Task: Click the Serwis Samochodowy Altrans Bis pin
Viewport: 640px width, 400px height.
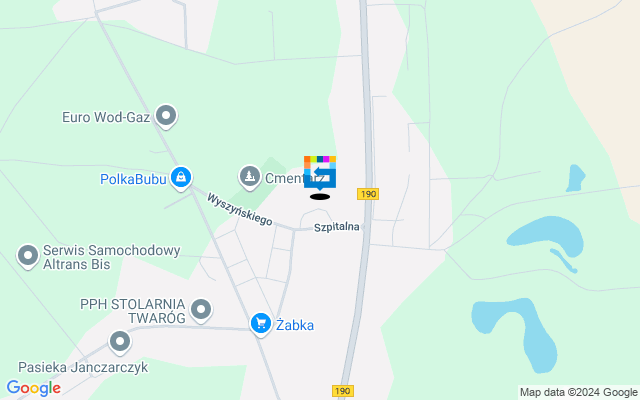Action: pyautogui.click(x=28, y=256)
